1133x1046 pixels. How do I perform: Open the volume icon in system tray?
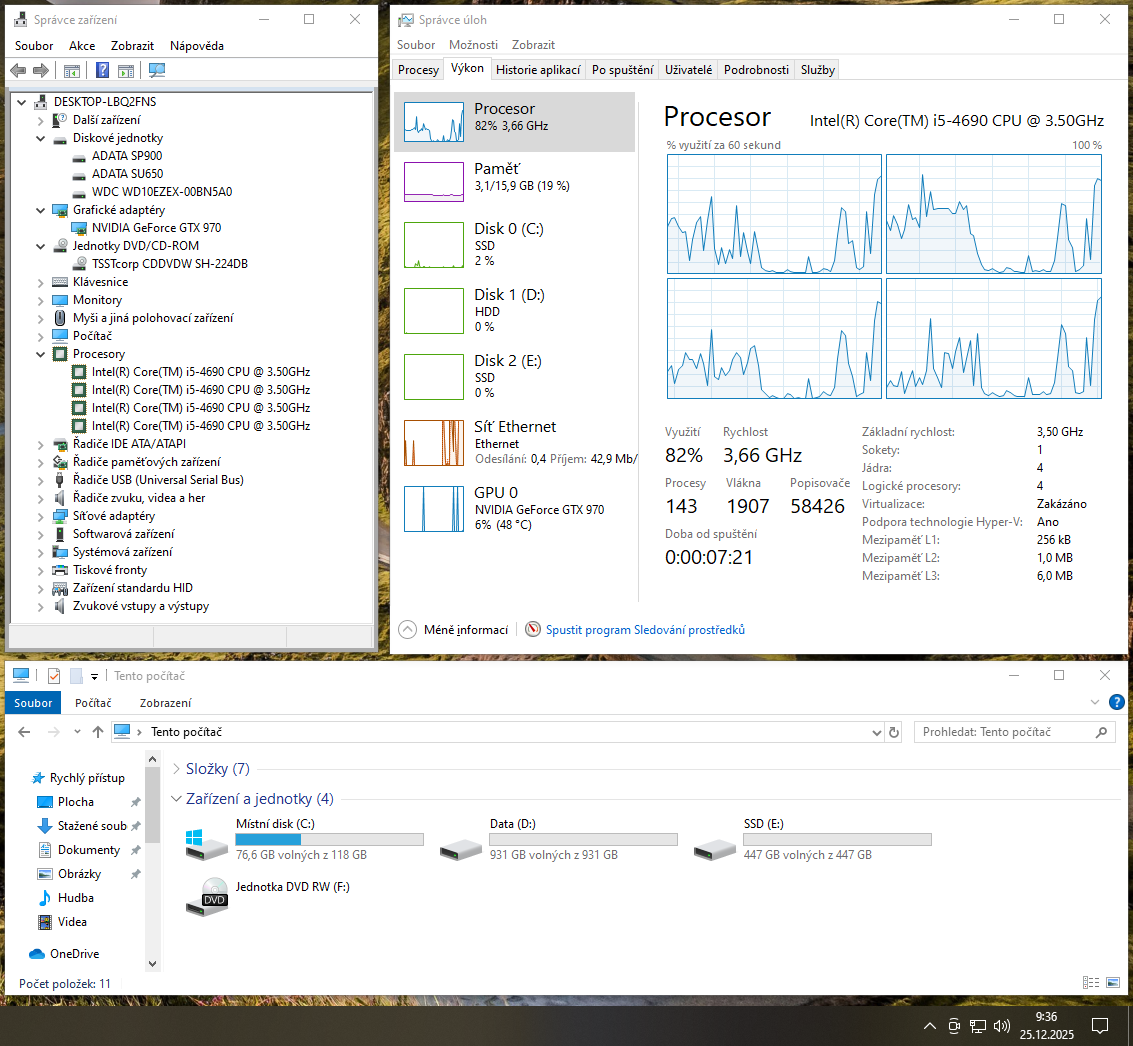(1002, 1026)
